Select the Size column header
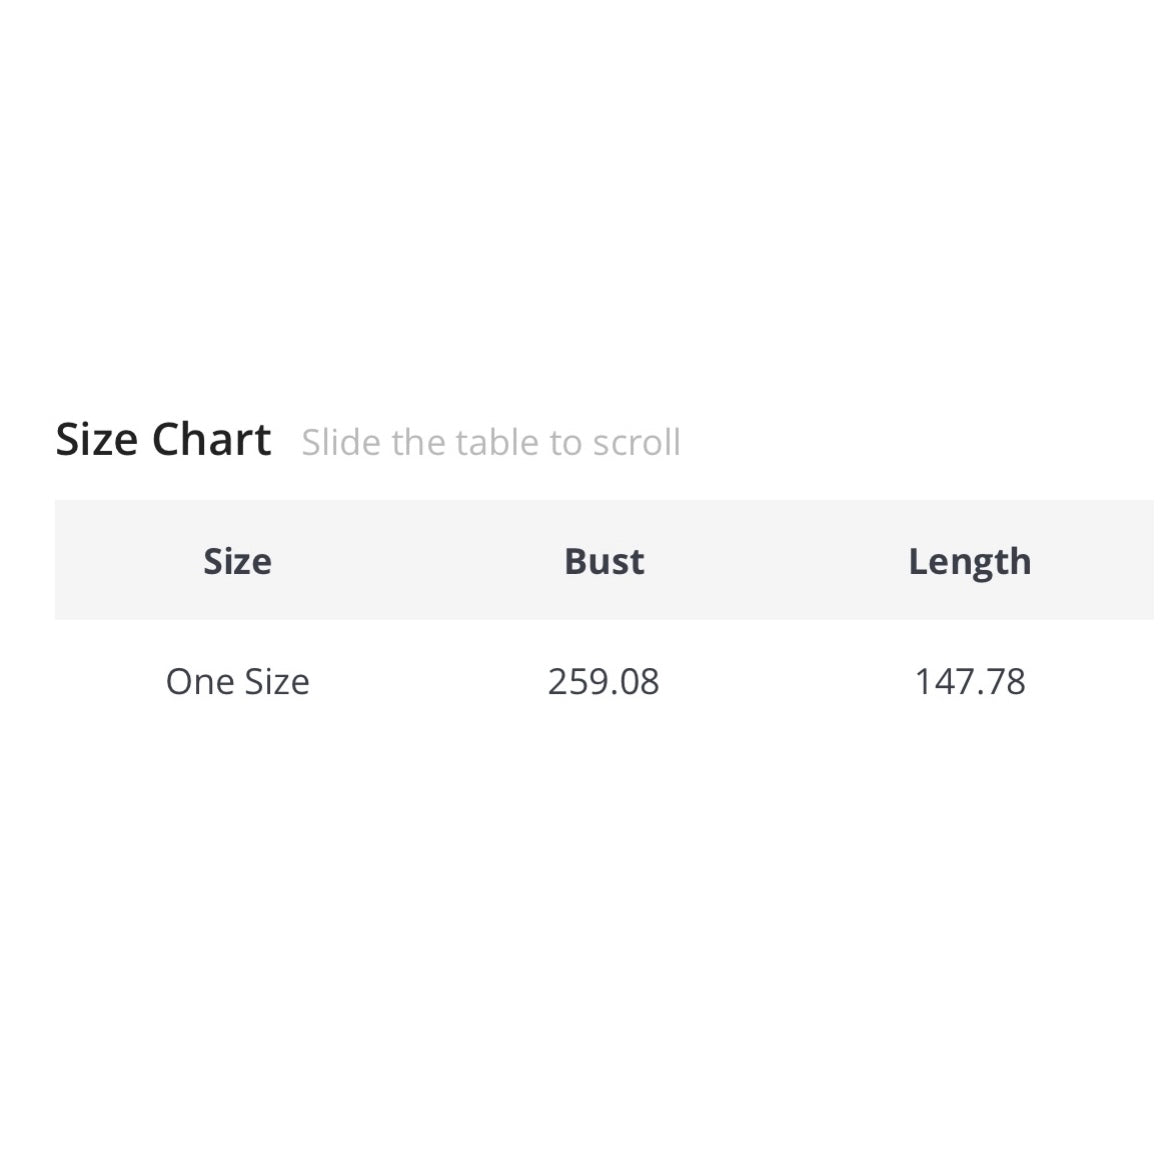Image resolution: width=1170 pixels, height=1170 pixels. (237, 561)
